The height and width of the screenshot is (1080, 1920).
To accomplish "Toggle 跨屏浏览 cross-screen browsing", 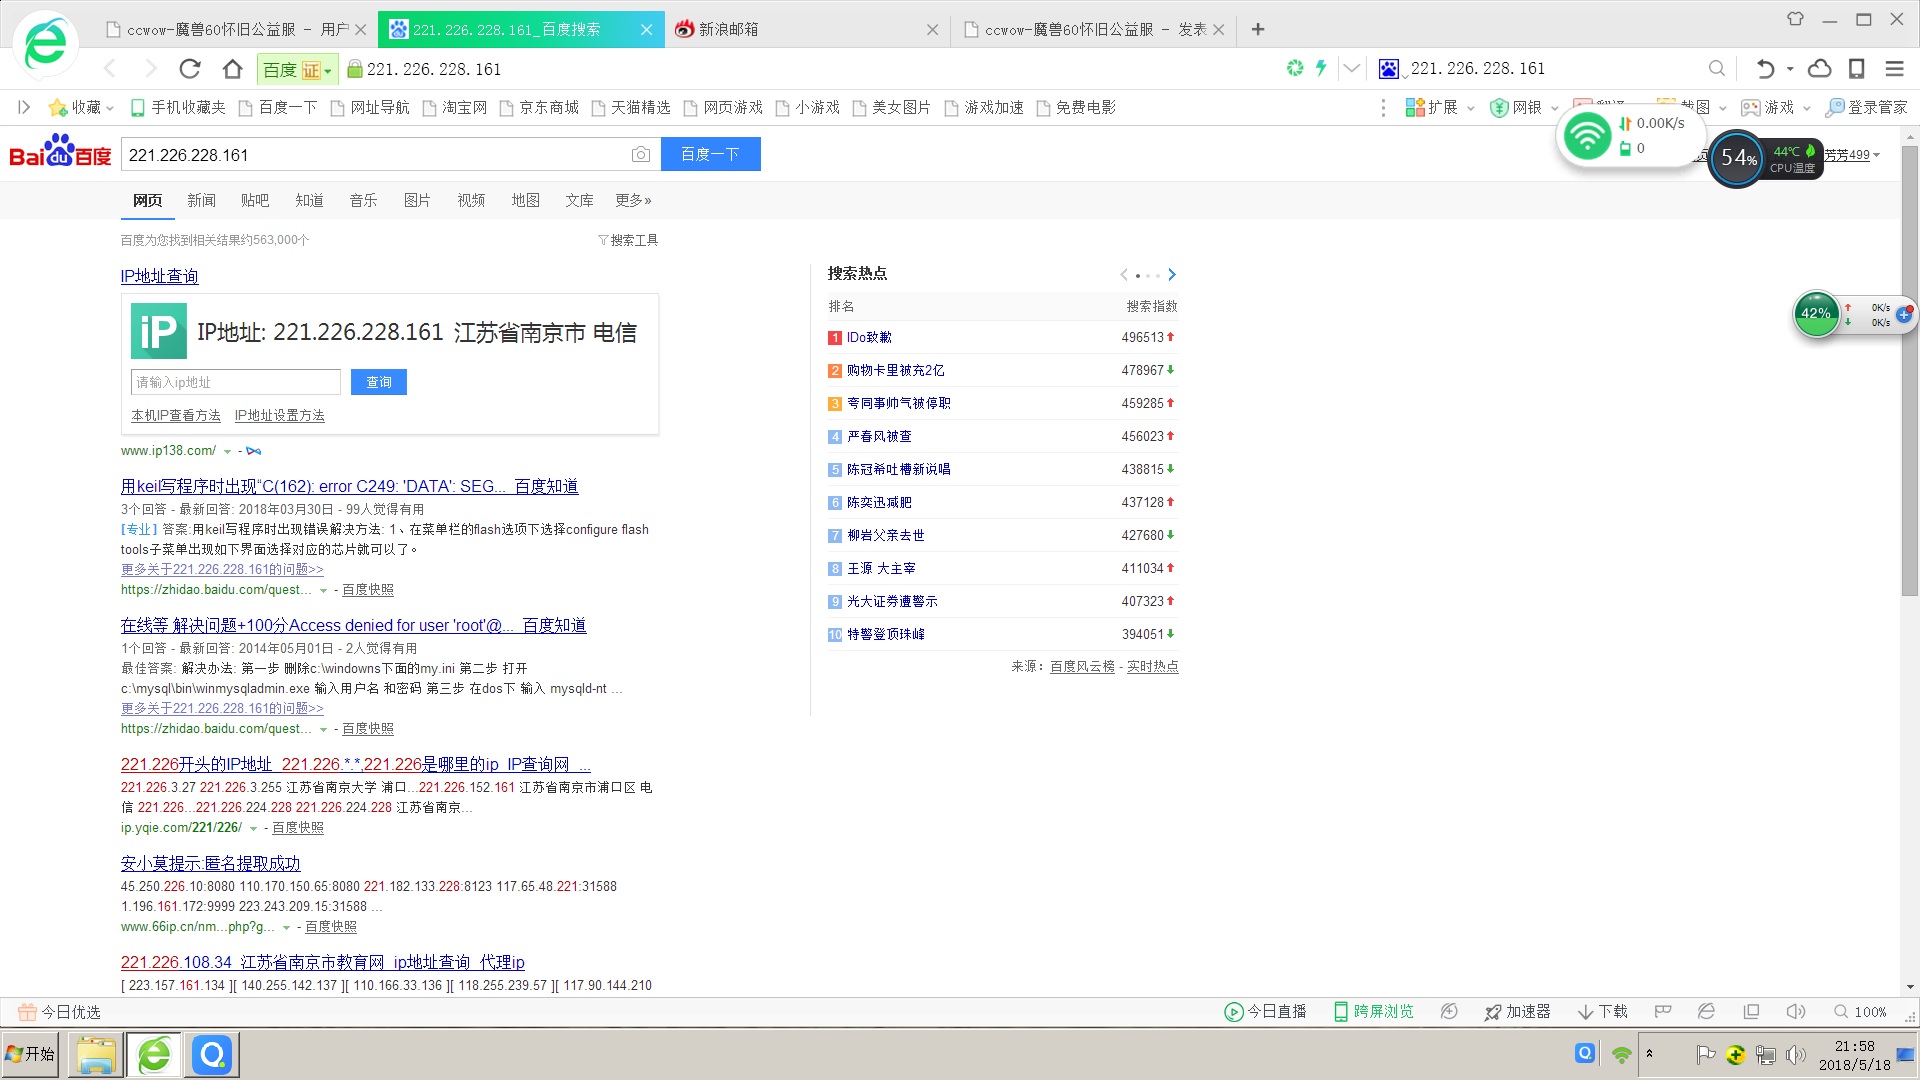I will coord(1374,1012).
